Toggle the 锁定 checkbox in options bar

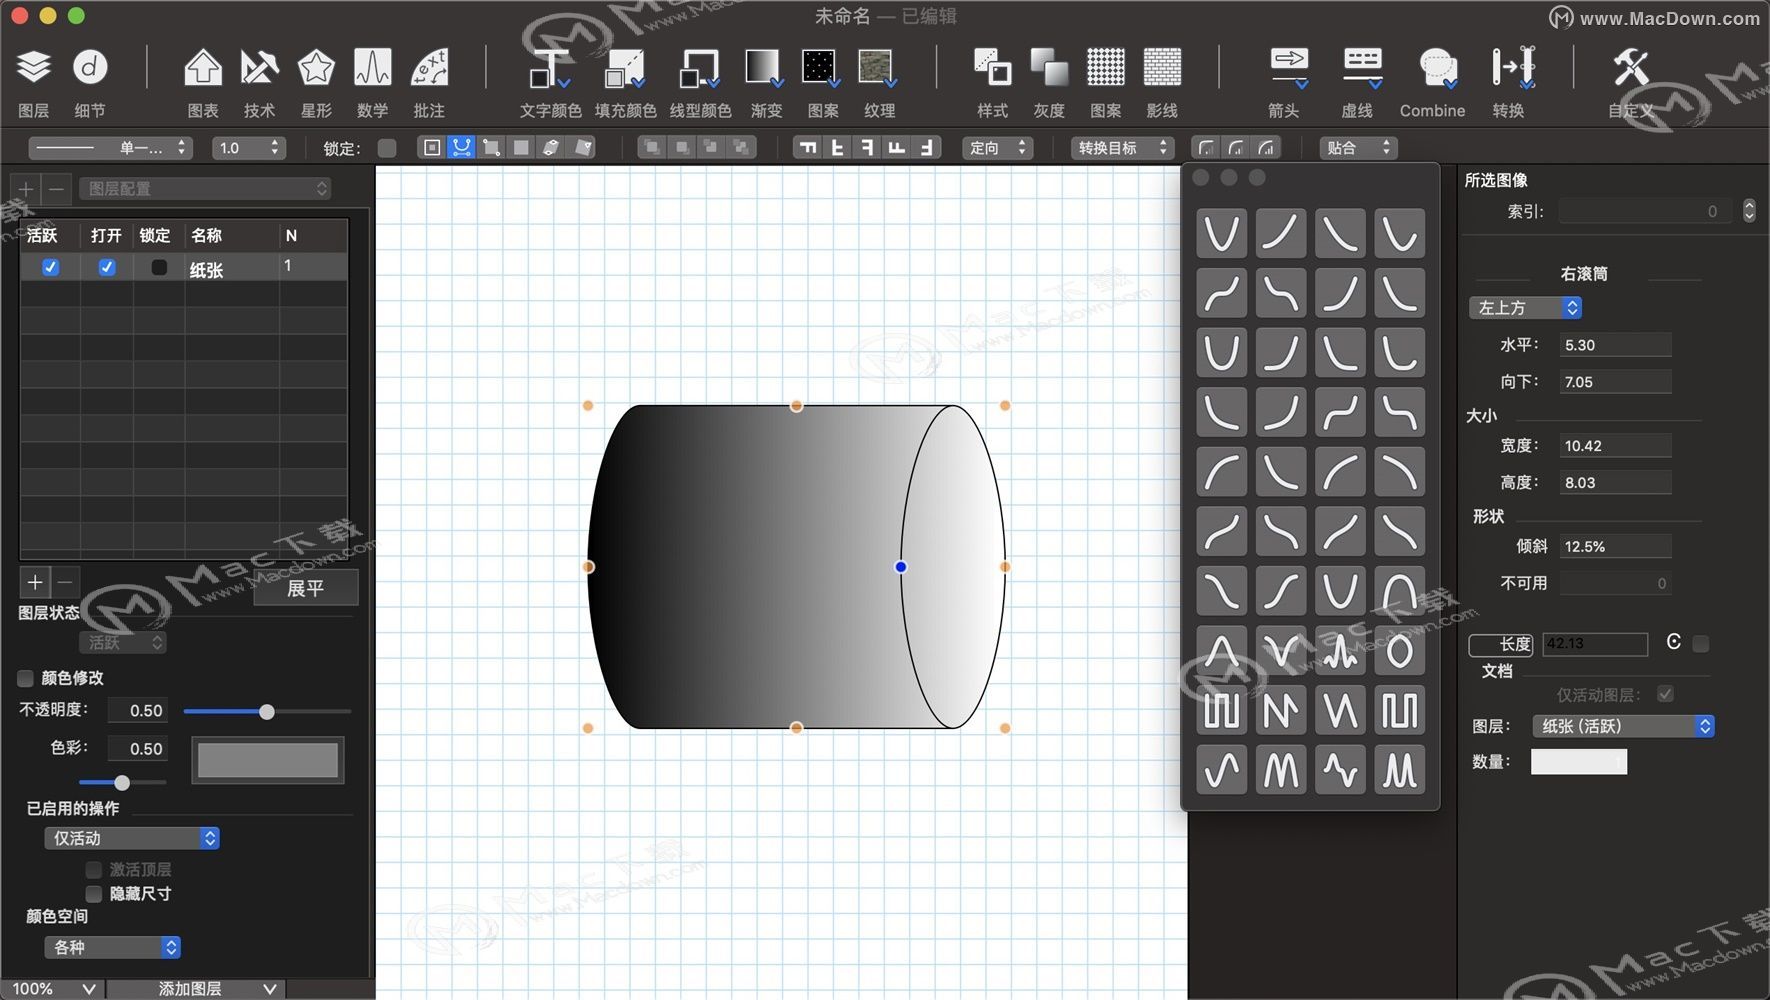(387, 148)
